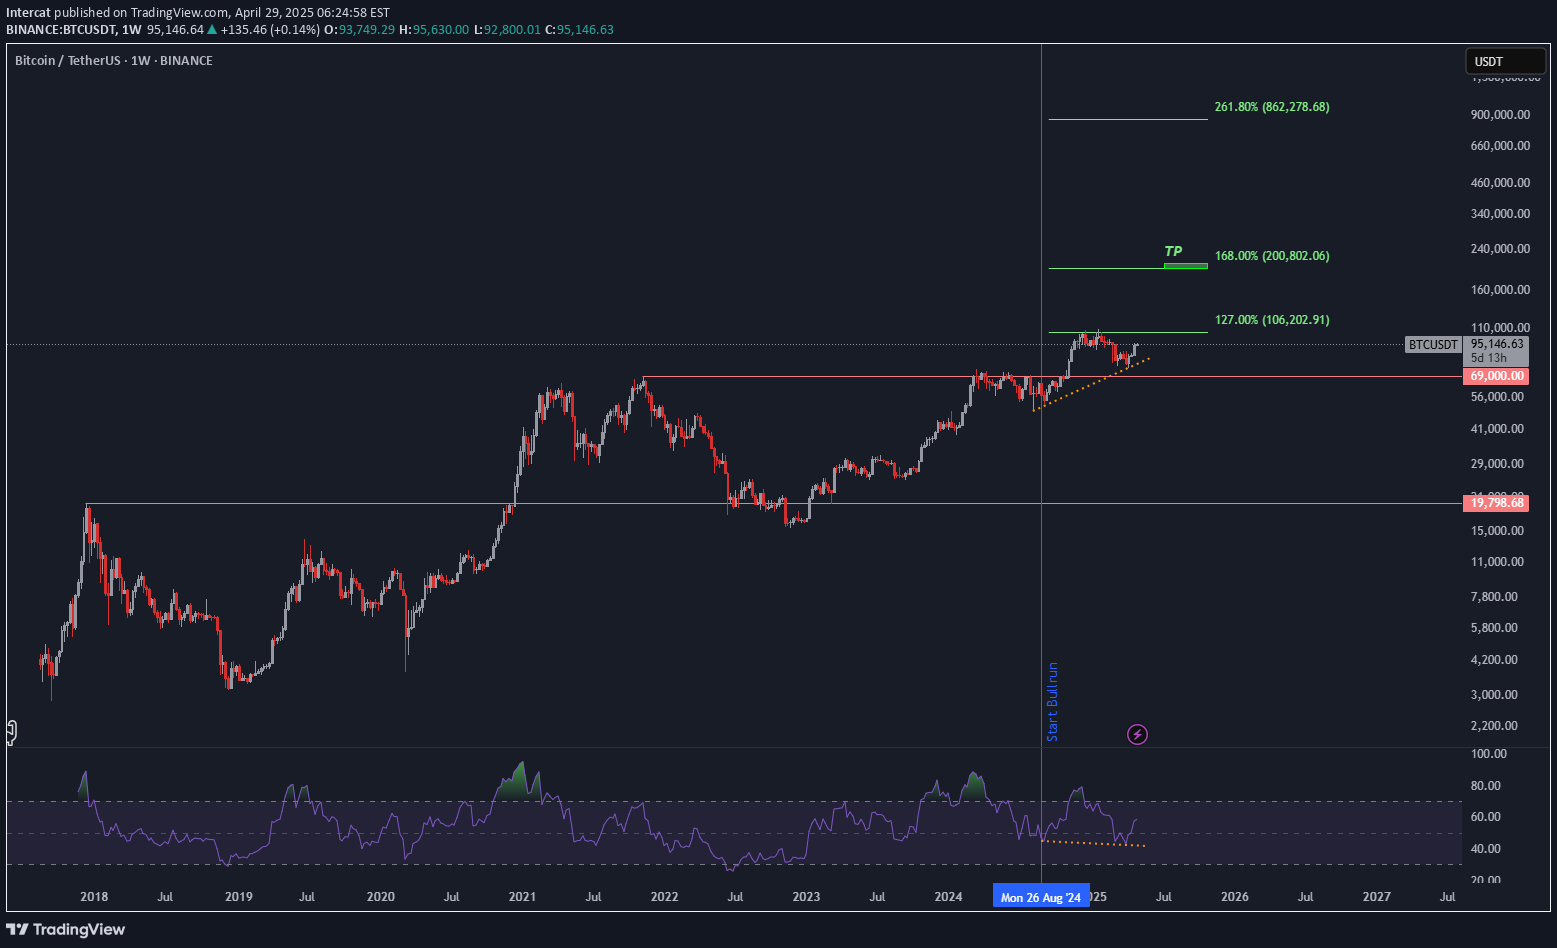The width and height of the screenshot is (1557, 948).
Task: Click the 460,000.00 price axis label
Action: pyautogui.click(x=1500, y=182)
